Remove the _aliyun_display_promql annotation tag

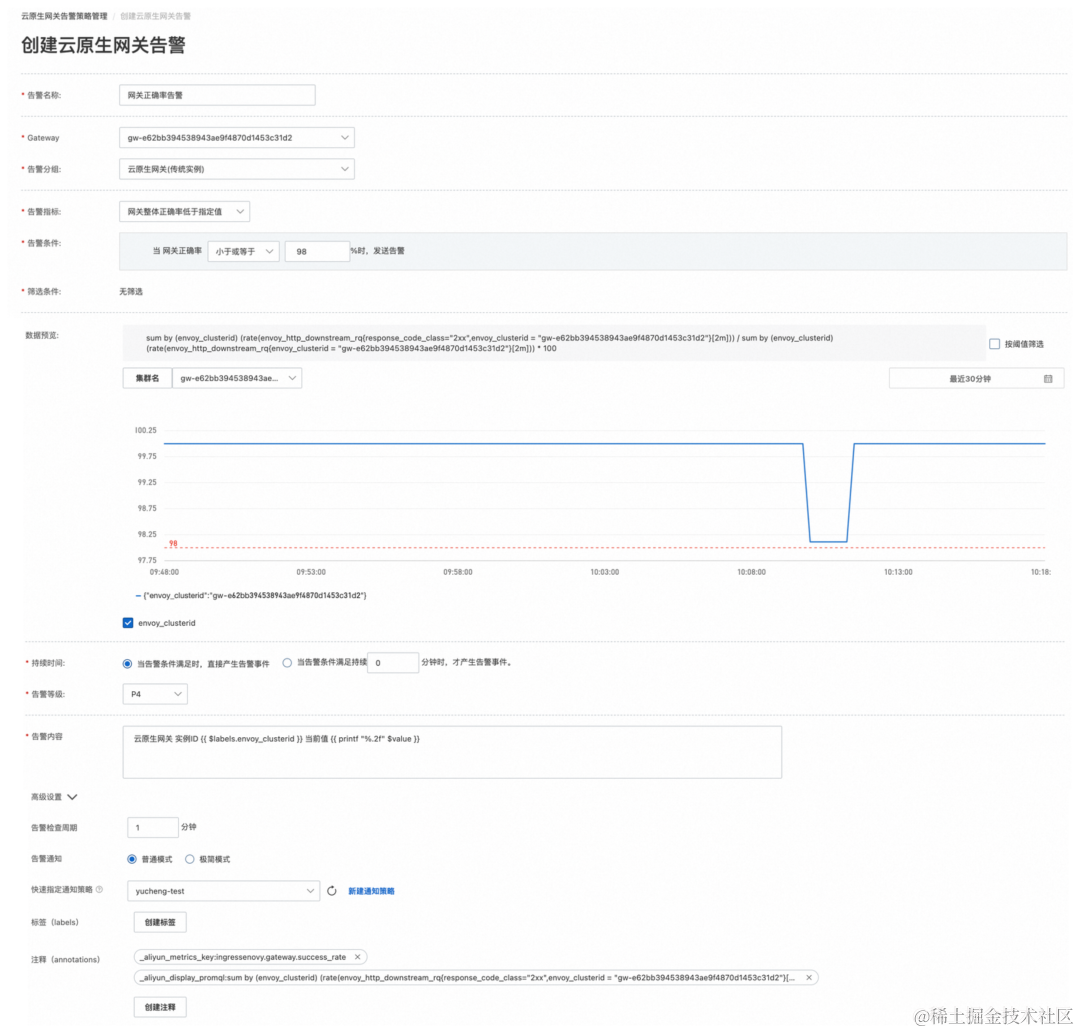809,977
